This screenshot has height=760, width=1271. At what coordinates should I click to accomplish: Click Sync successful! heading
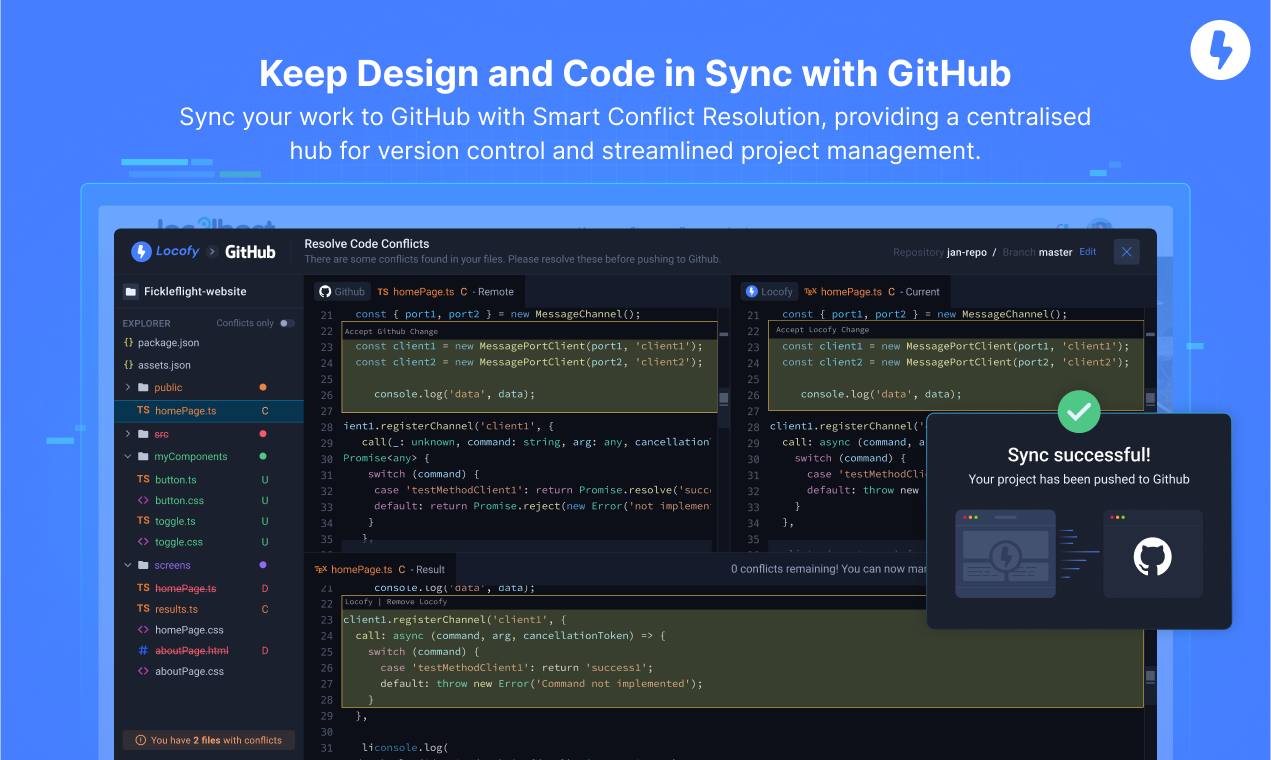(x=1079, y=455)
